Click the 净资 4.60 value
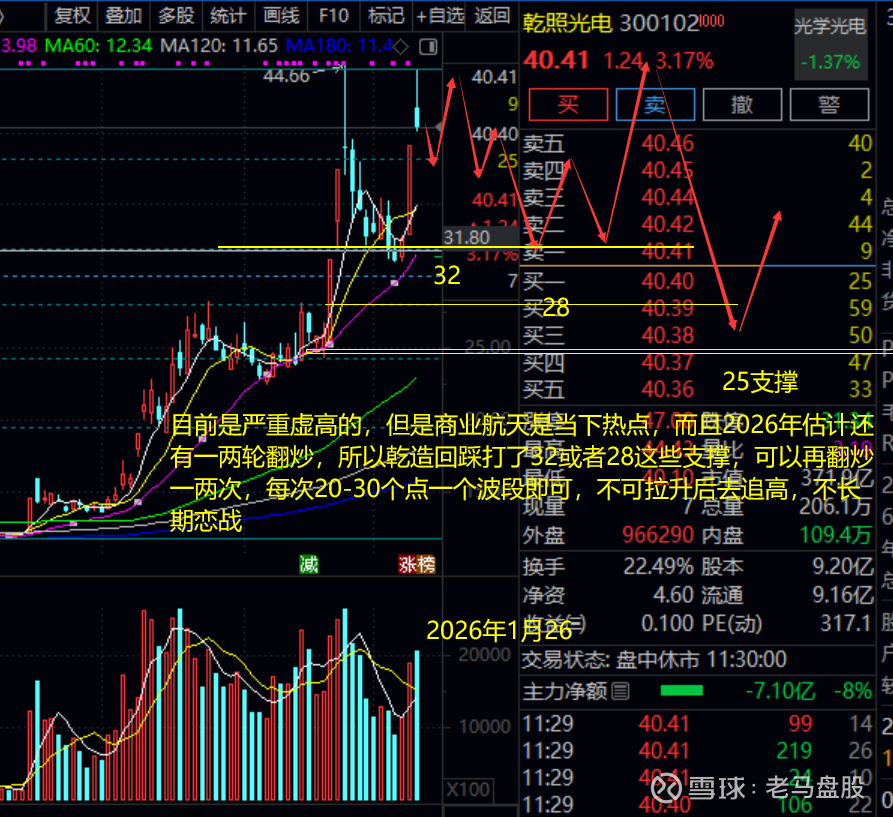The height and width of the screenshot is (817, 893). [673, 595]
